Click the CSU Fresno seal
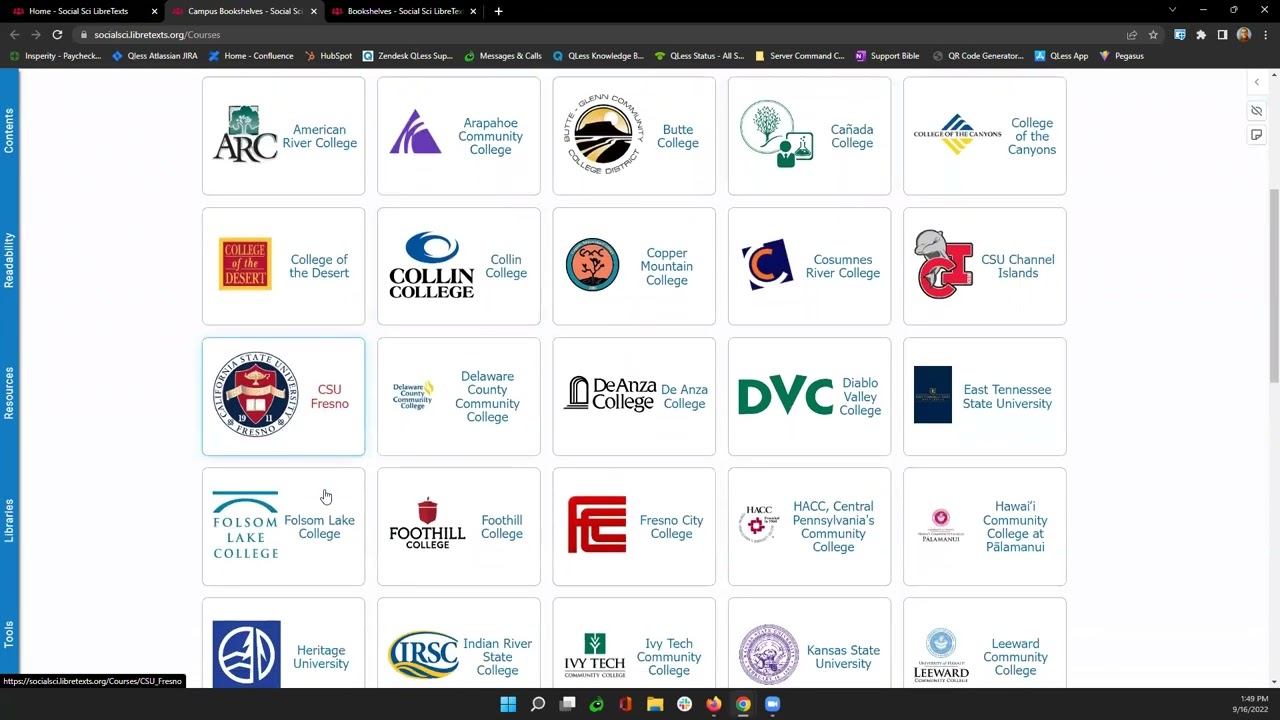Screen dimensions: 1280x720 point(256,395)
